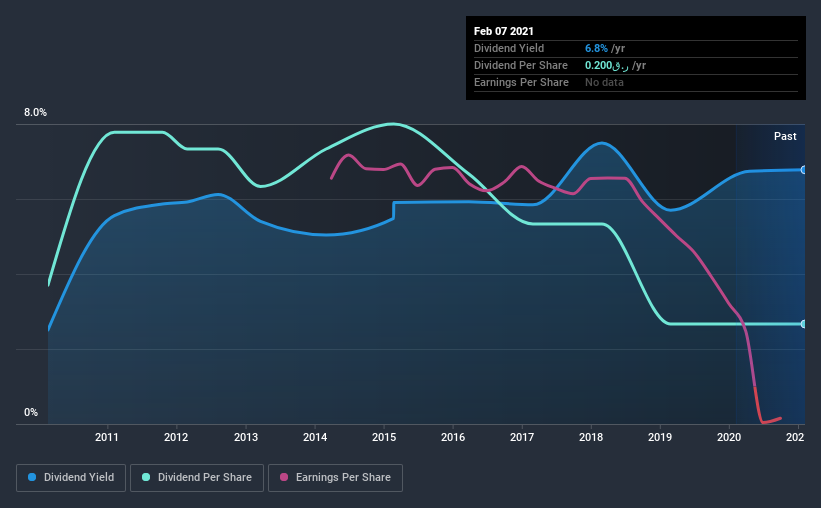
Task: Click the 8.0% y-axis label
Action: point(35,113)
